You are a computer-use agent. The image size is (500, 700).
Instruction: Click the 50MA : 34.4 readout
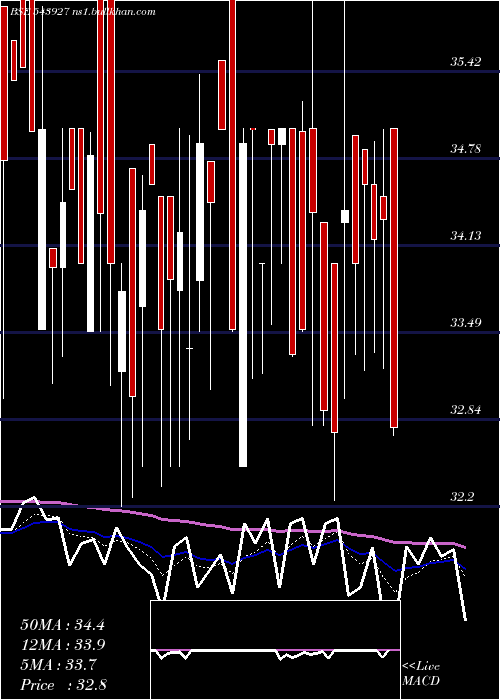62,625
